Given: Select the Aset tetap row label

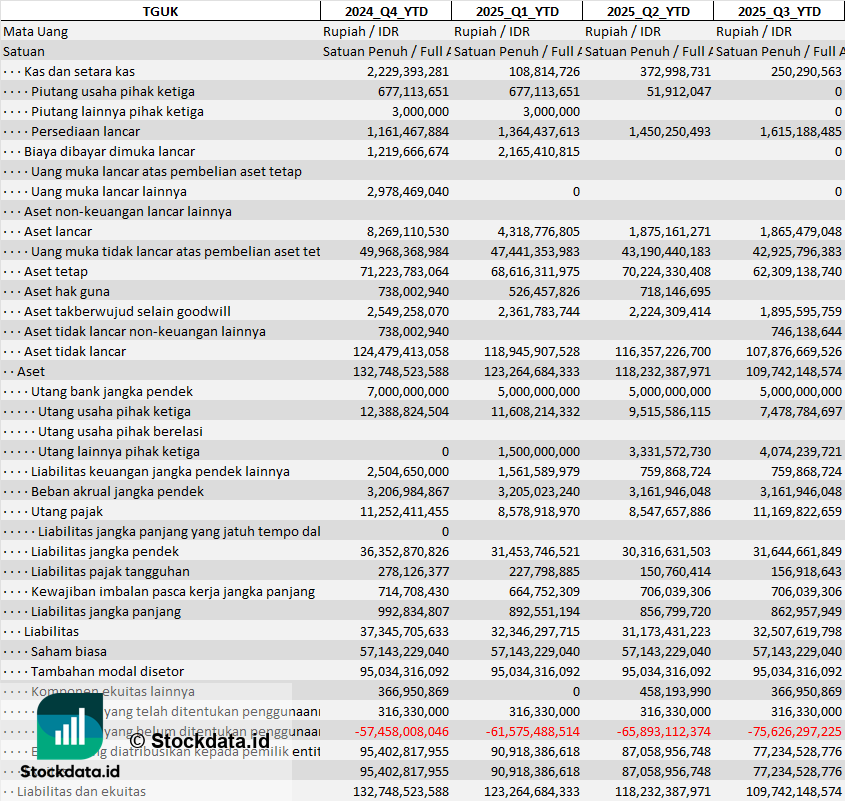Looking at the screenshot, I should [56, 271].
